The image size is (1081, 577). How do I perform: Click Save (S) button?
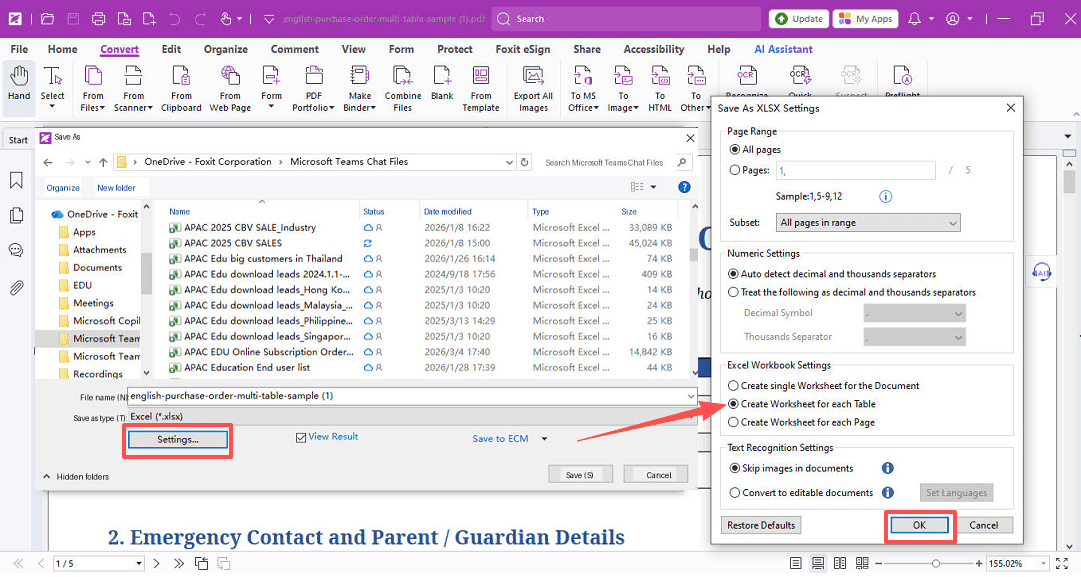pyautogui.click(x=580, y=474)
